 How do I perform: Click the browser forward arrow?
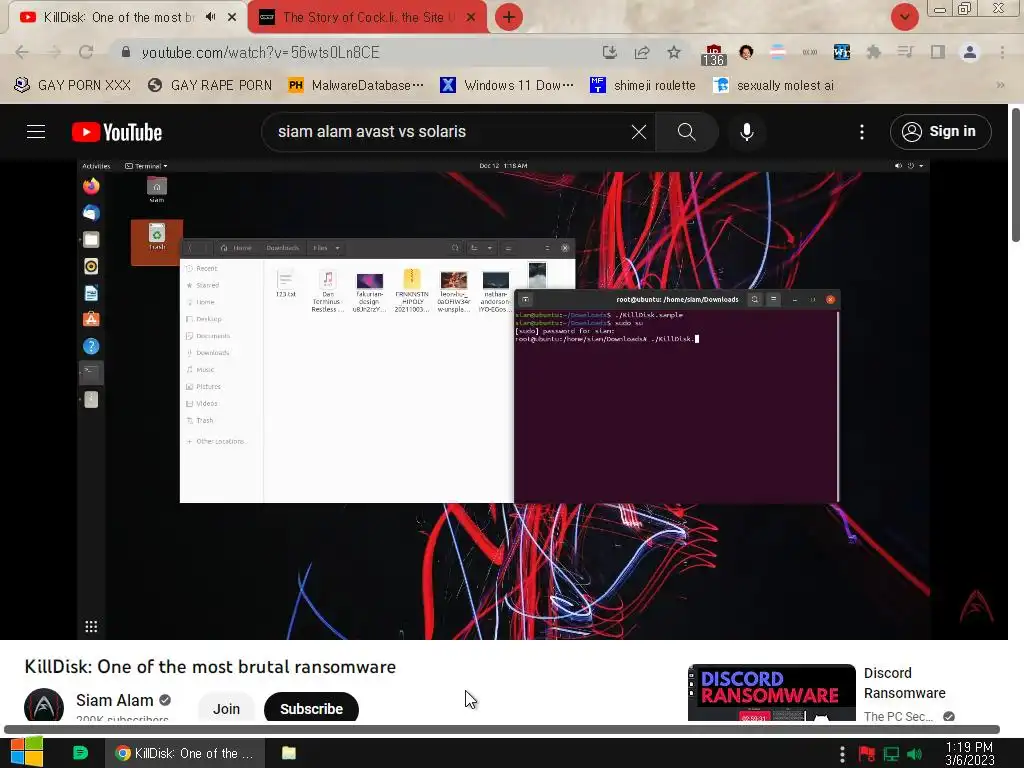tap(54, 52)
